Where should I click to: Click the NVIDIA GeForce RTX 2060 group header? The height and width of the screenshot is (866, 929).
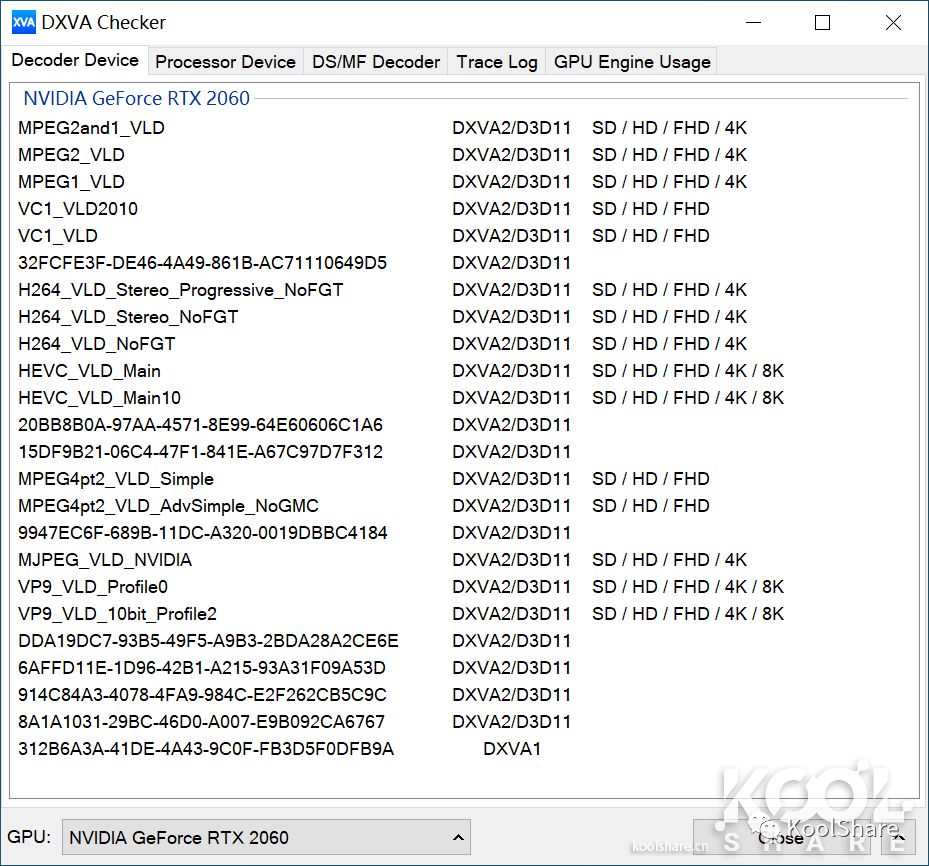[x=136, y=98]
